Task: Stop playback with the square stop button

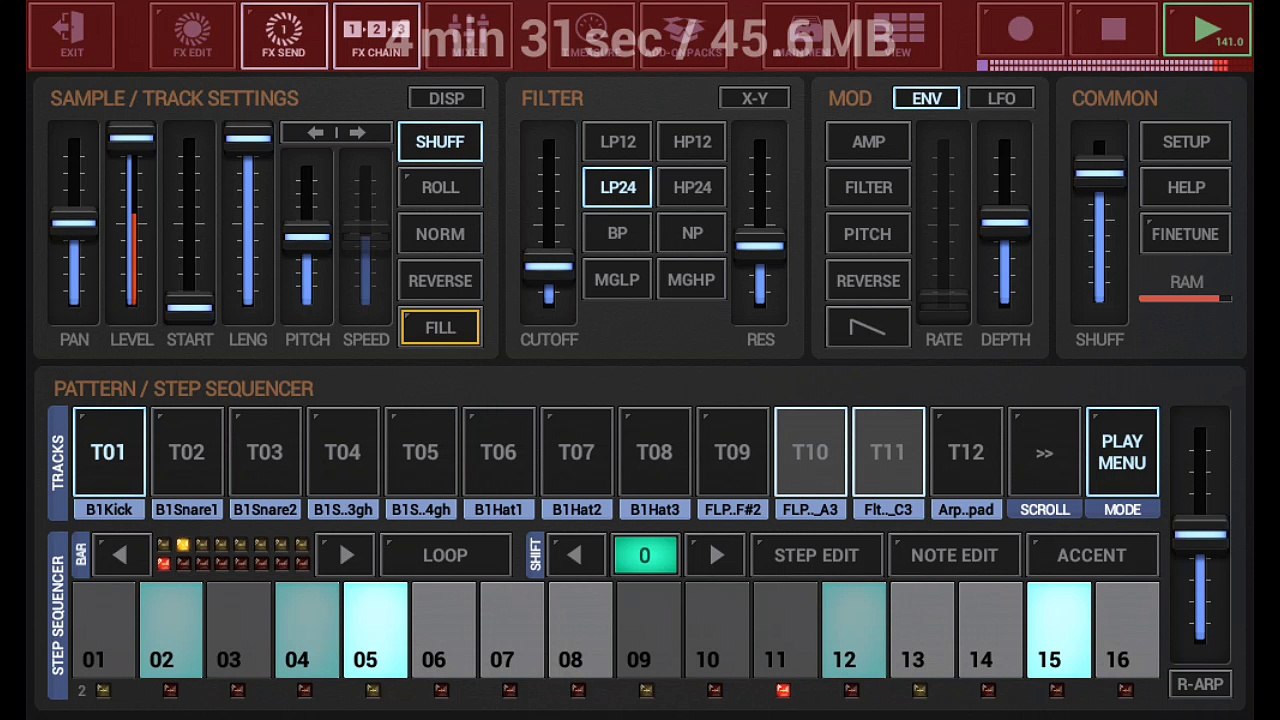Action: pyautogui.click(x=1113, y=30)
